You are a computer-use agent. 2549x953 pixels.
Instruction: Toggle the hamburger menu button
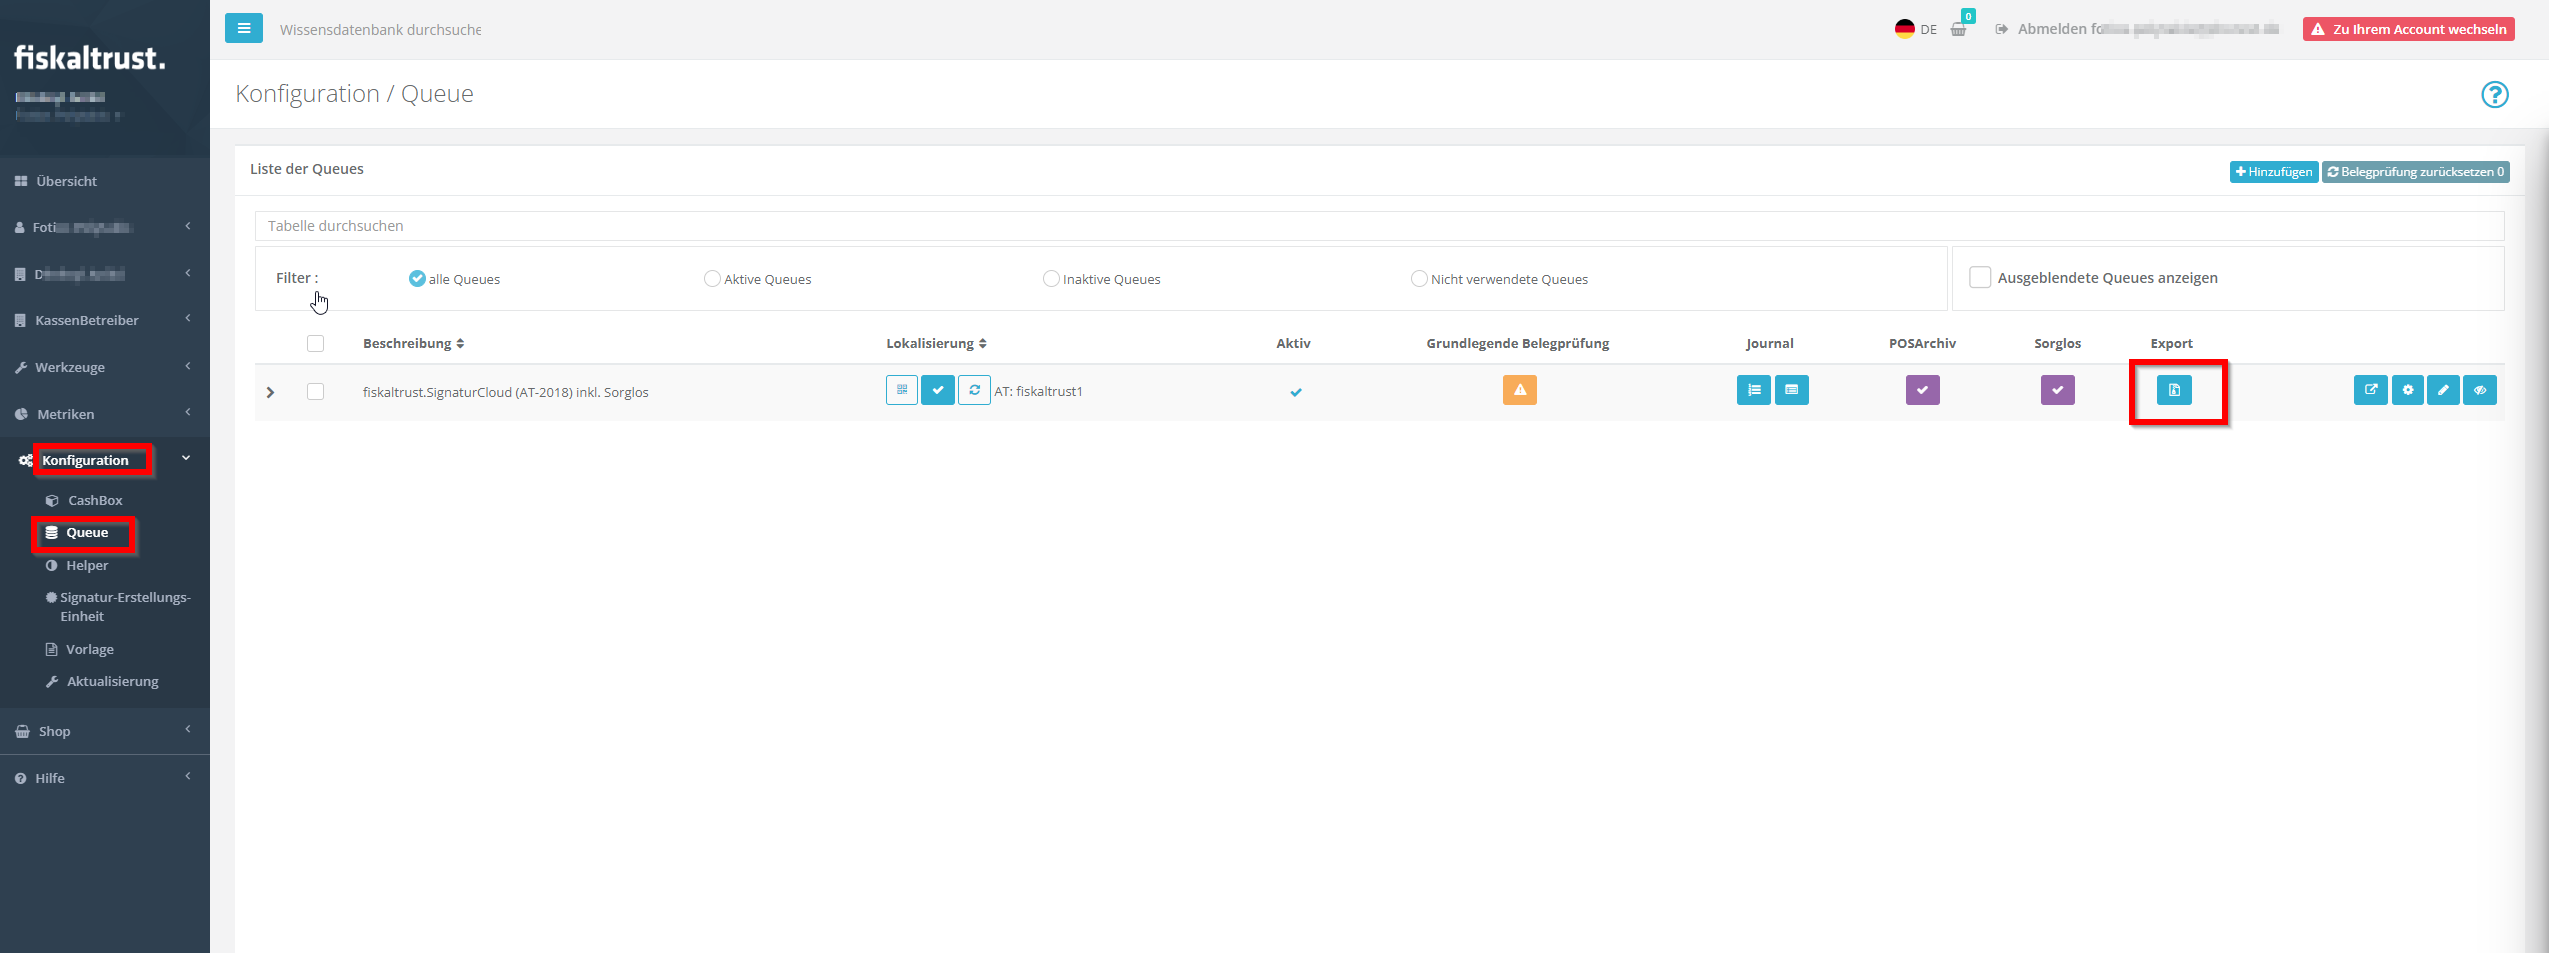point(244,28)
